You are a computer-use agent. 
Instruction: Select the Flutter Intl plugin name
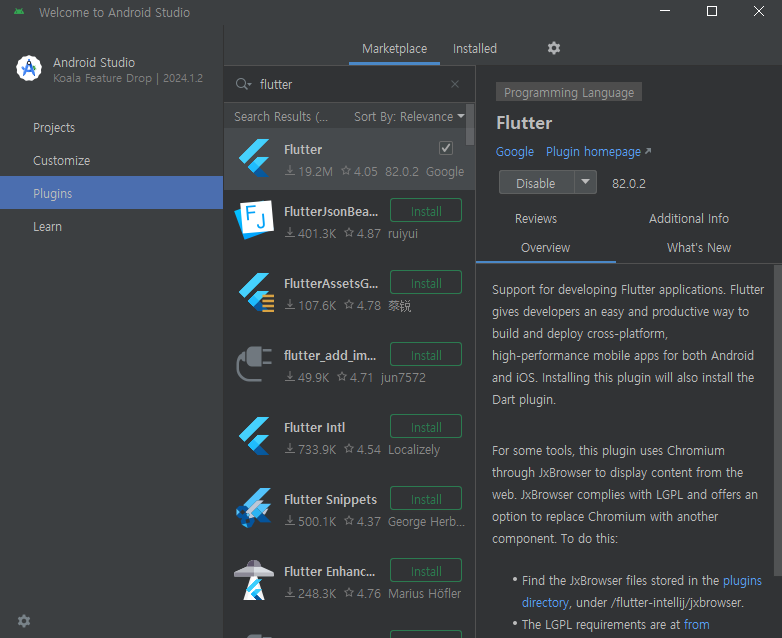314,427
